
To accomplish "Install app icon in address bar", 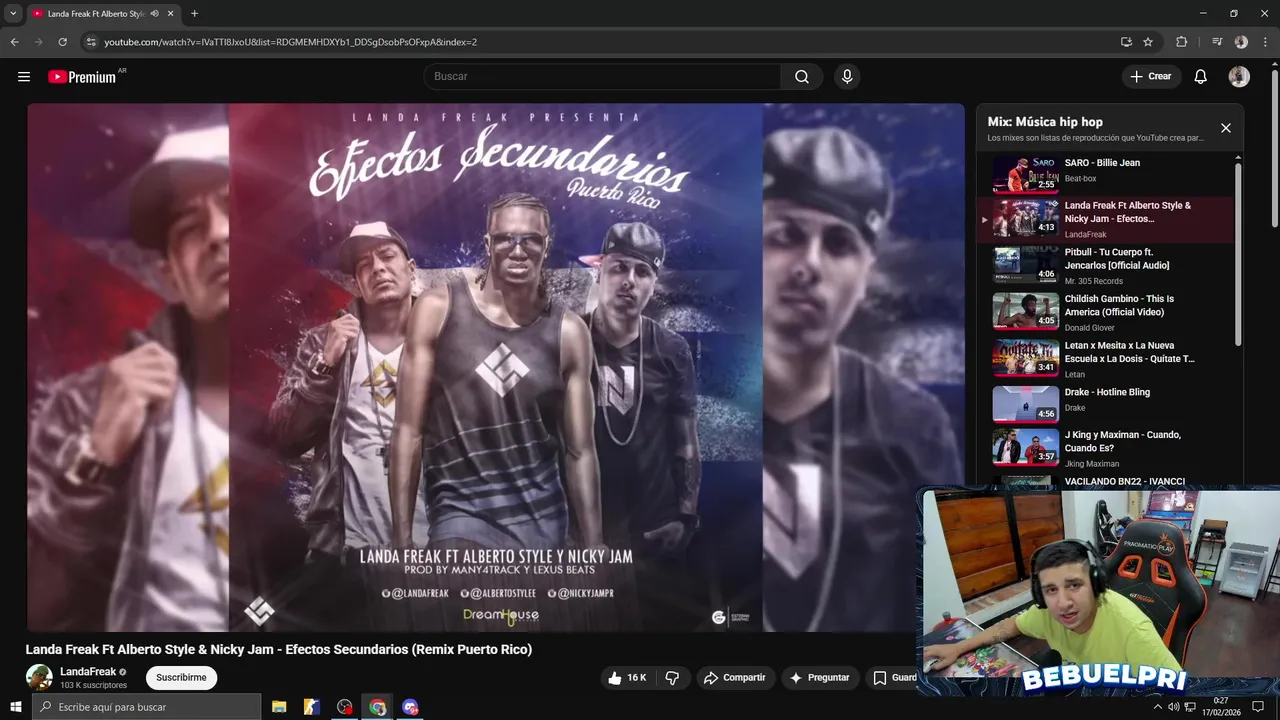I will point(1126,42).
